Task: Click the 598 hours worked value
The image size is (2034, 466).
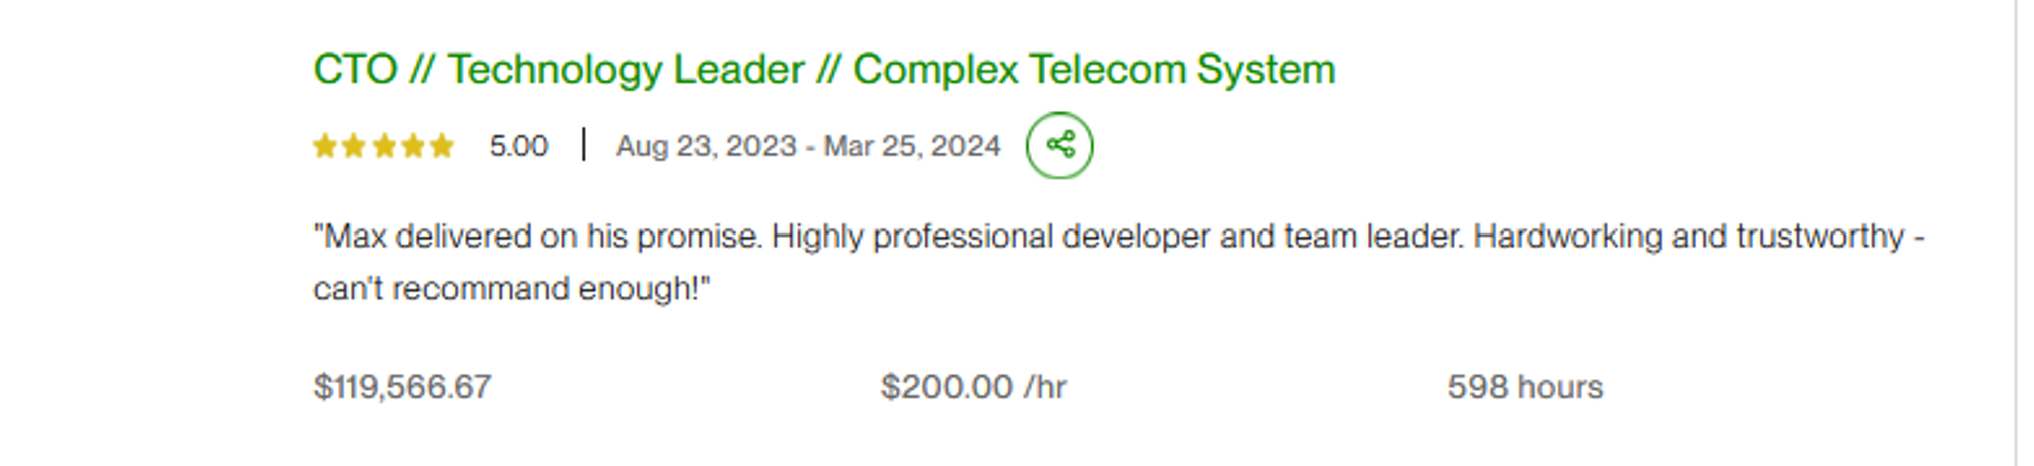Action: point(1525,387)
